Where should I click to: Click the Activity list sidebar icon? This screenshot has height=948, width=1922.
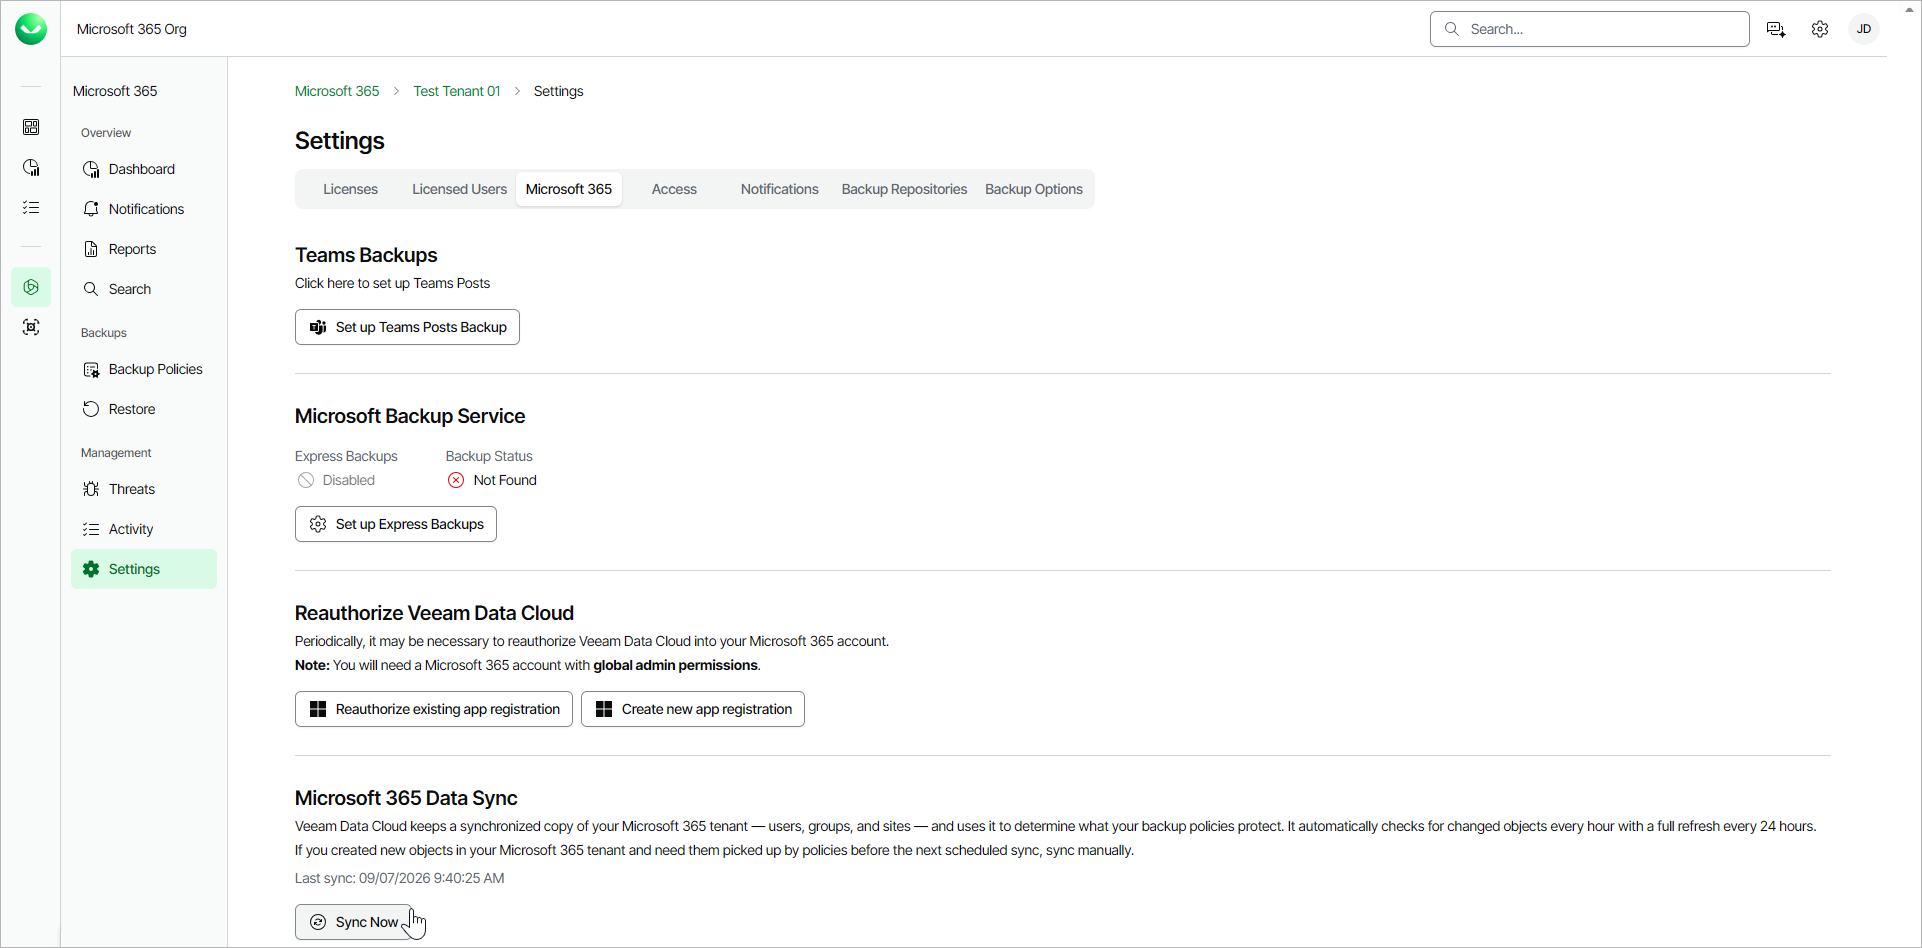pos(91,529)
